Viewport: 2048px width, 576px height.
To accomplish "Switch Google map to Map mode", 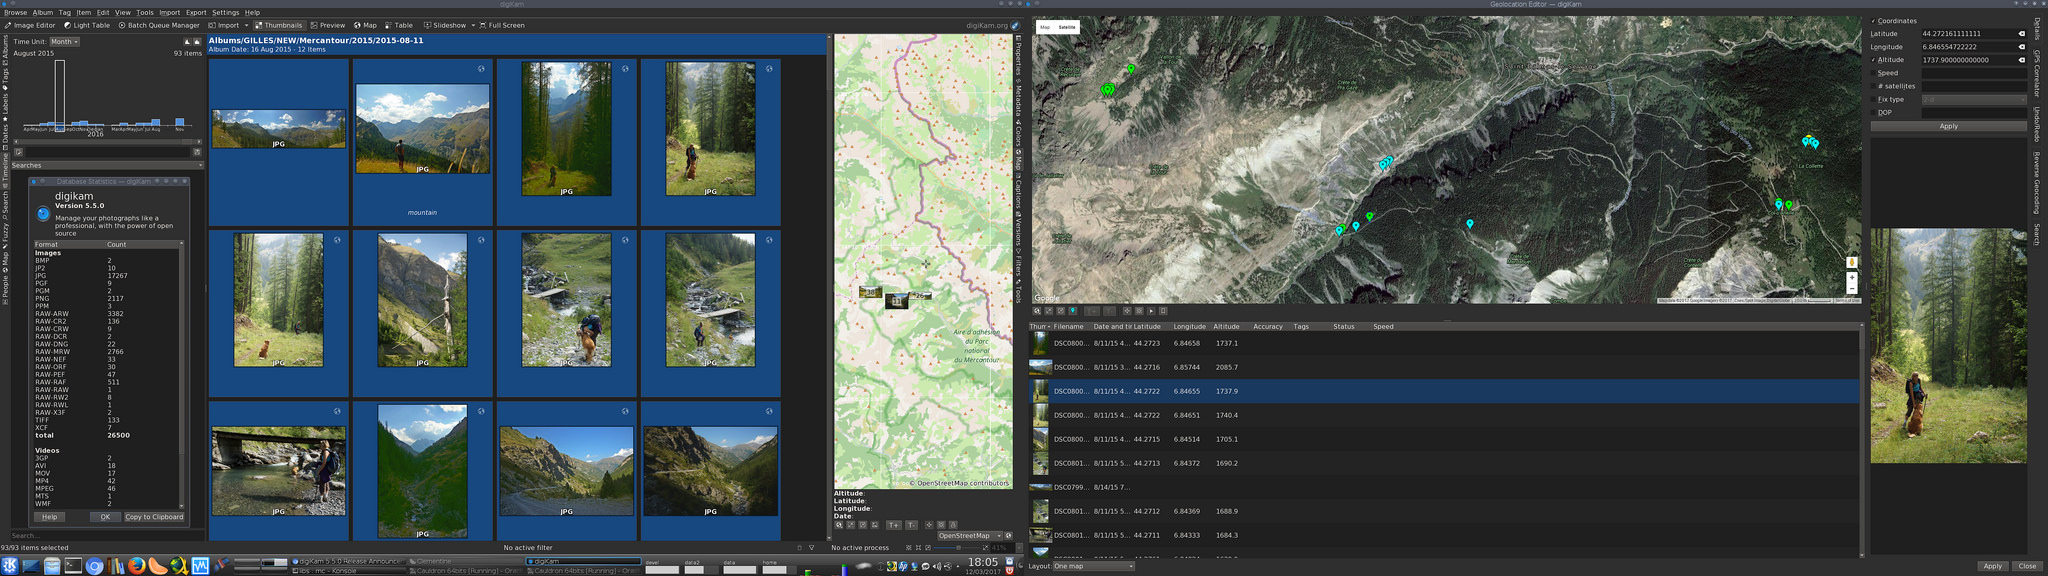I will coord(1045,27).
